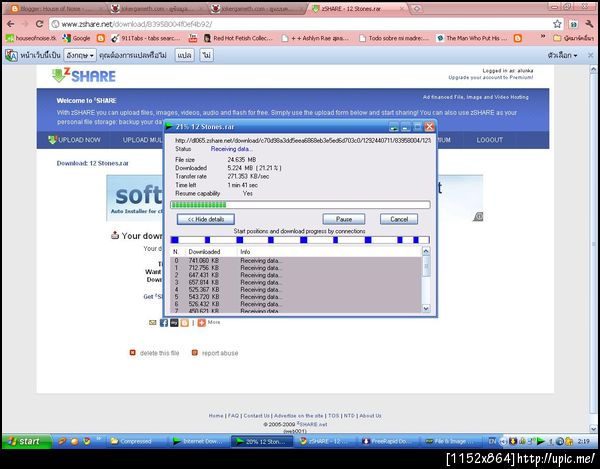600x469 pixels.
Task: Open Advertise on the site footer link
Action: [x=298, y=415]
